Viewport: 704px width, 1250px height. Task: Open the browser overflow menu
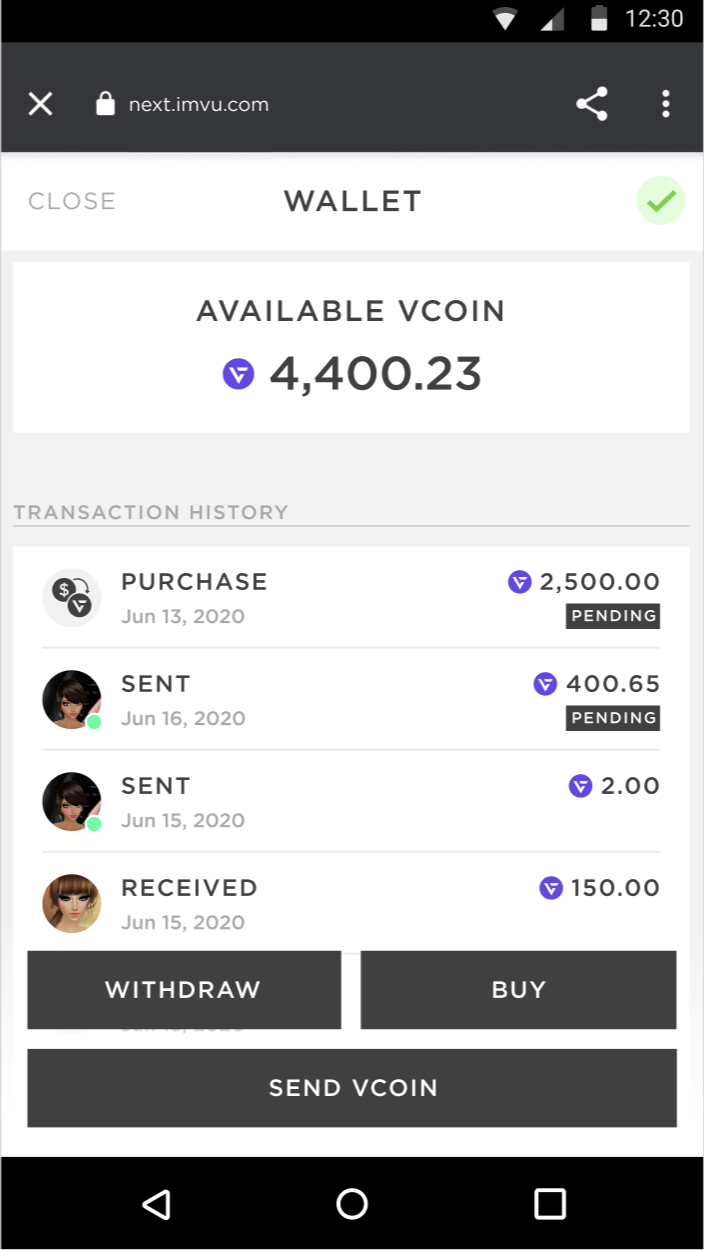[x=665, y=103]
